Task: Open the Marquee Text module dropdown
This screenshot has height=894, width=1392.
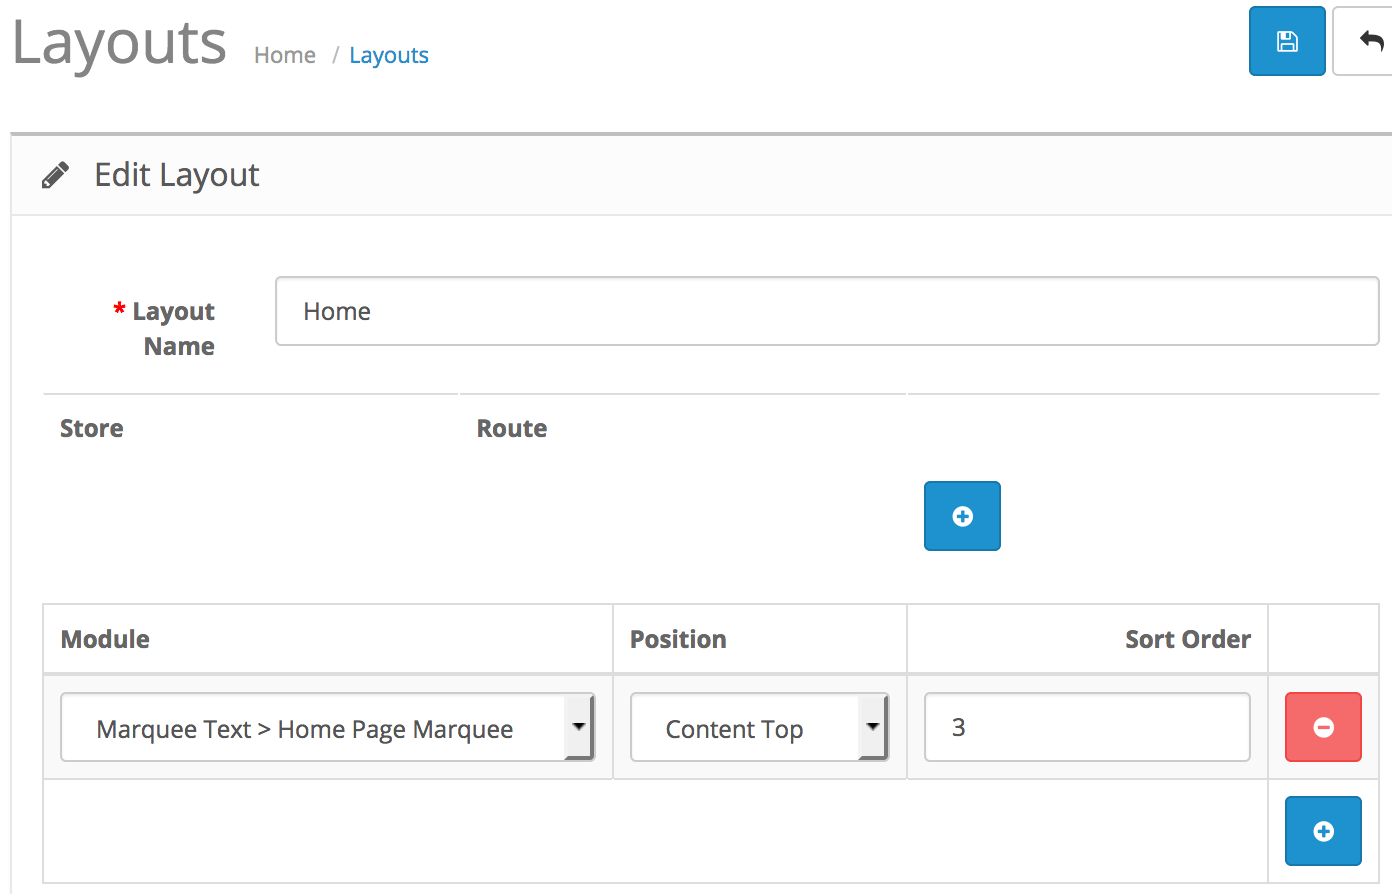Action: [327, 728]
